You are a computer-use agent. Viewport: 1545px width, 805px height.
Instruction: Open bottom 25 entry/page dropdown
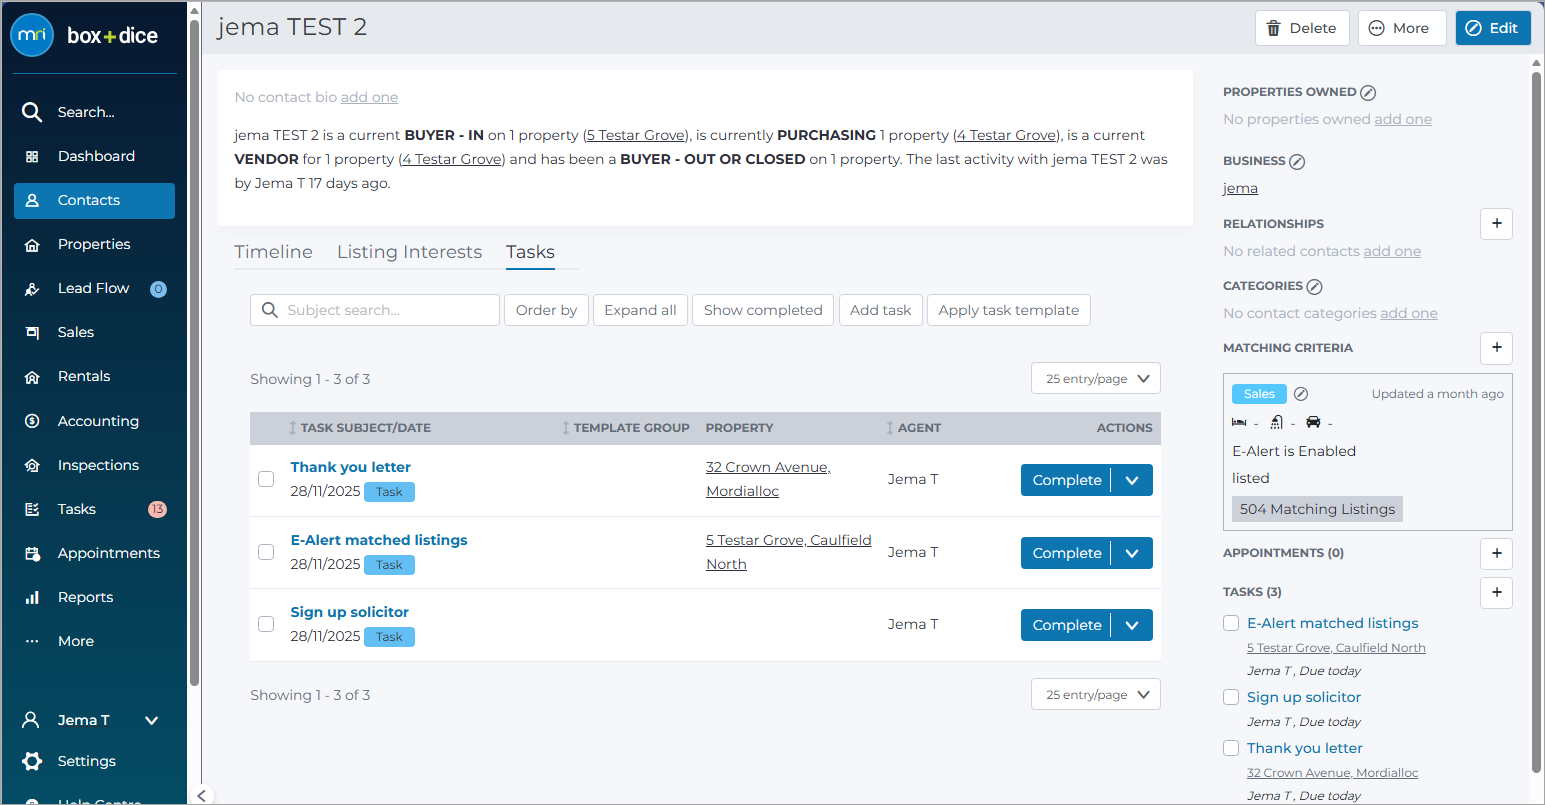1096,694
